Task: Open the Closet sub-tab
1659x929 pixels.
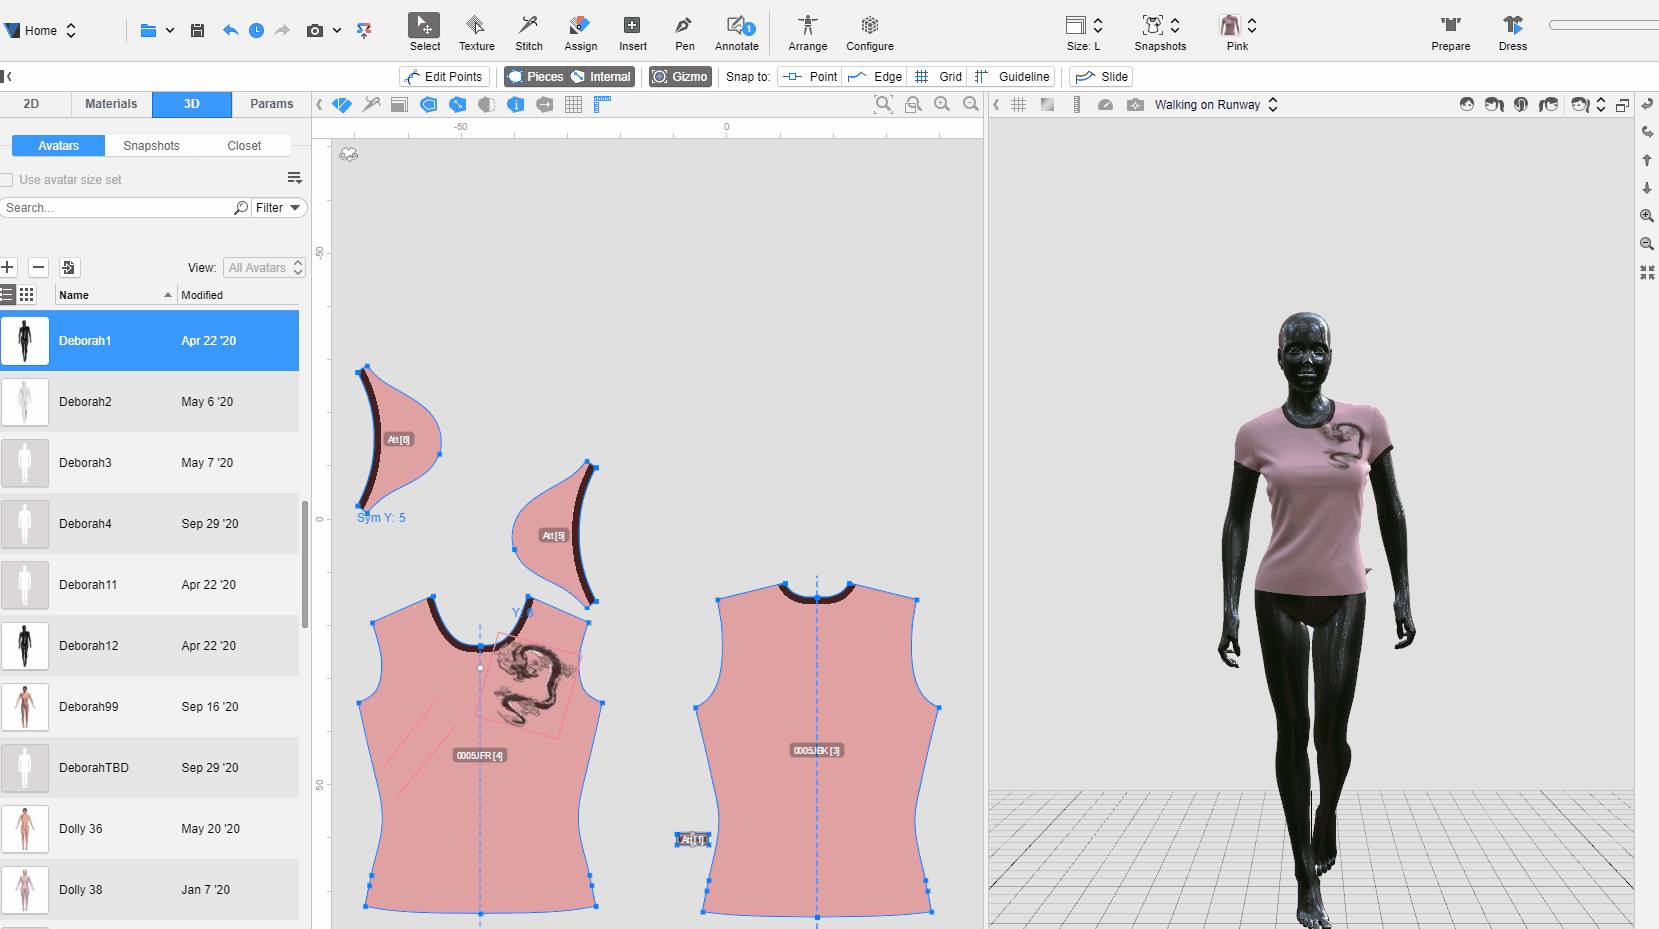Action: pos(244,146)
